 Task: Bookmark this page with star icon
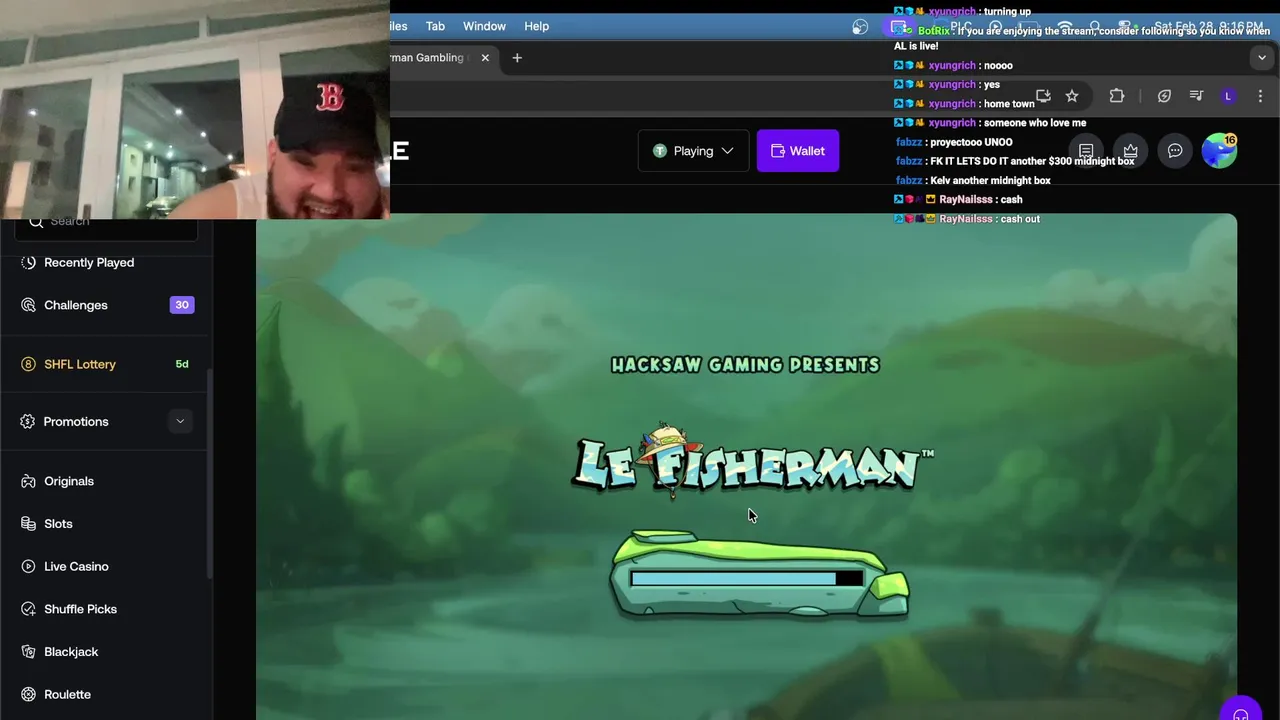click(1072, 96)
